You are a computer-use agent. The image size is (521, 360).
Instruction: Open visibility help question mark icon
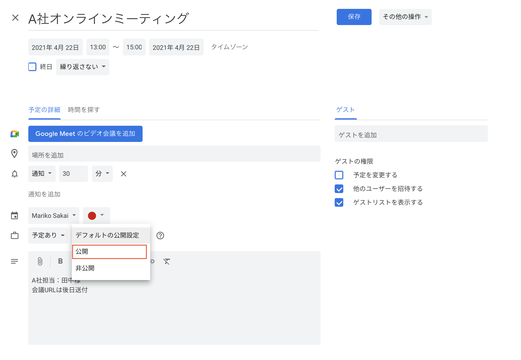160,236
